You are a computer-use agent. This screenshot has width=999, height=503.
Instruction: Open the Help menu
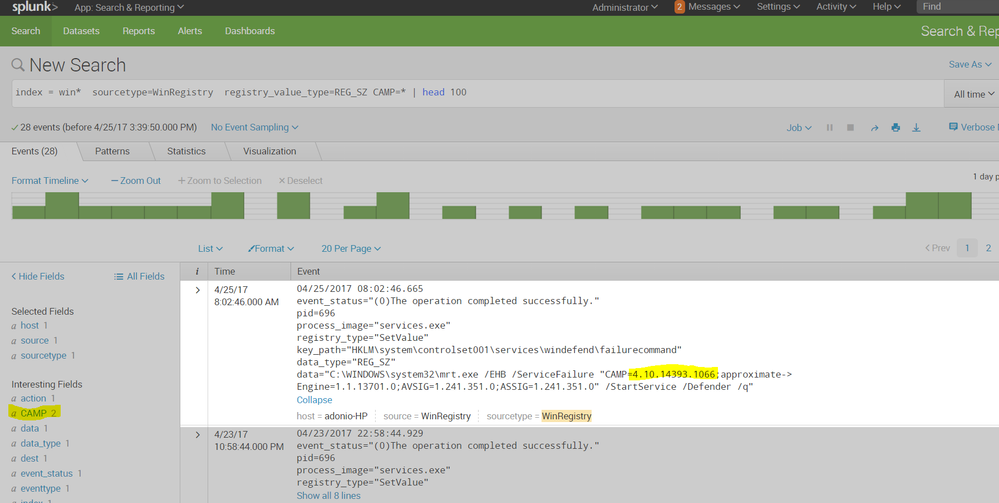tap(886, 7)
